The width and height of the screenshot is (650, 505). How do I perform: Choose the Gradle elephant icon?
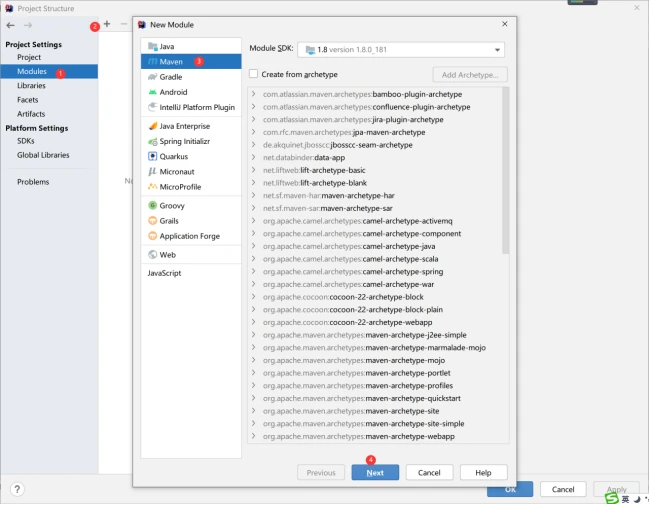pyautogui.click(x=153, y=77)
